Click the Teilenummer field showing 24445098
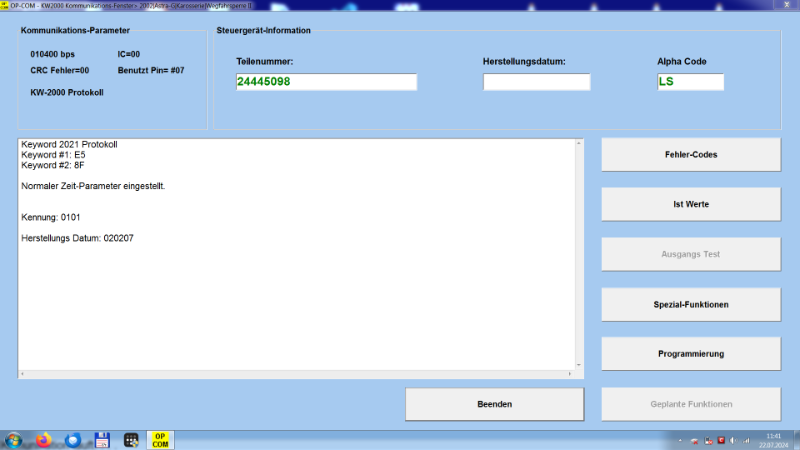 (x=327, y=82)
